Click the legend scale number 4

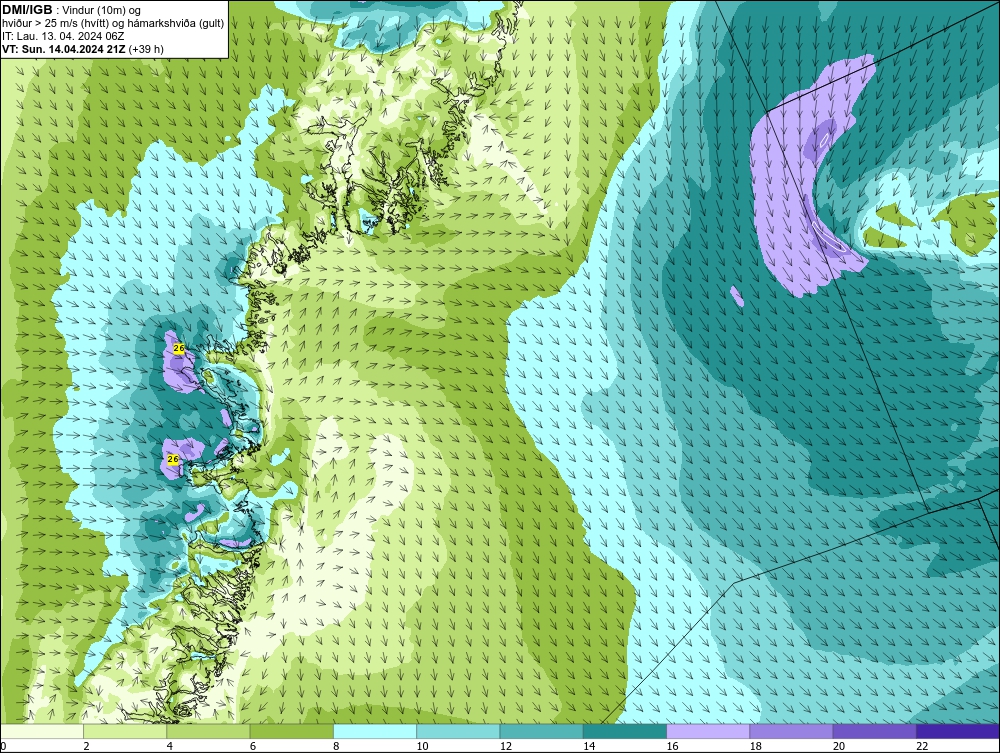pos(170,747)
